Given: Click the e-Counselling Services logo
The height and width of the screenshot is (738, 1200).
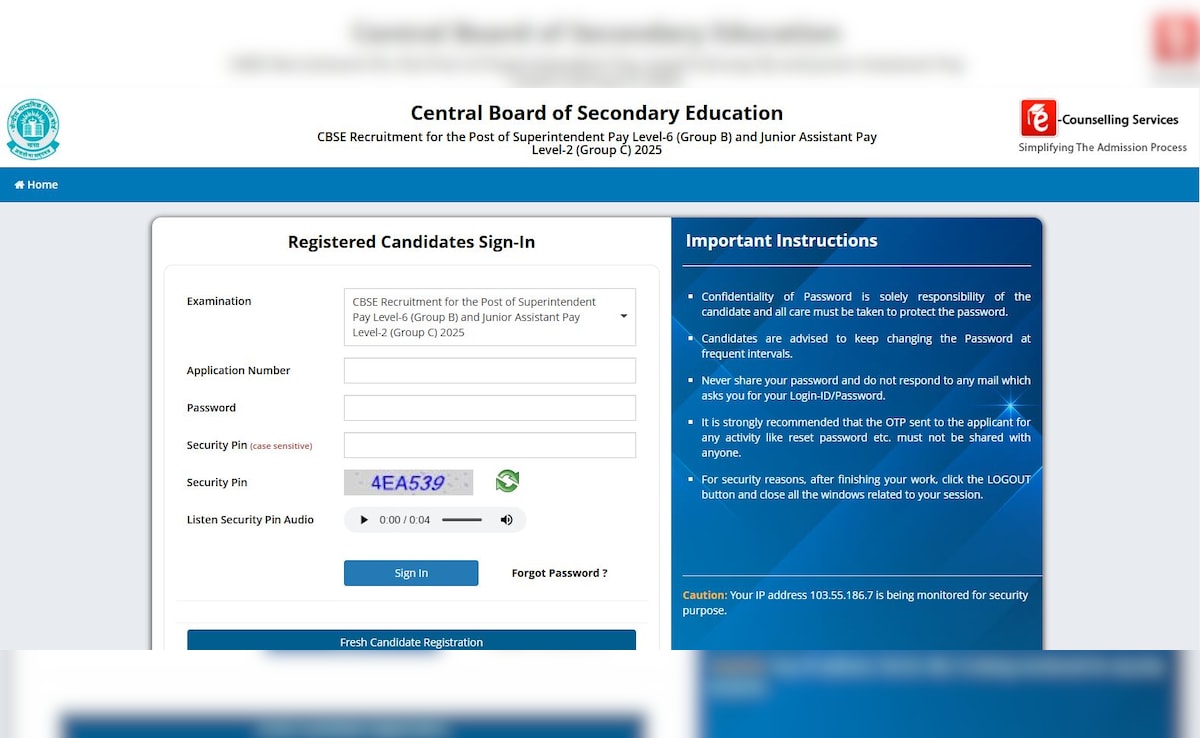Looking at the screenshot, I should pos(1039,118).
